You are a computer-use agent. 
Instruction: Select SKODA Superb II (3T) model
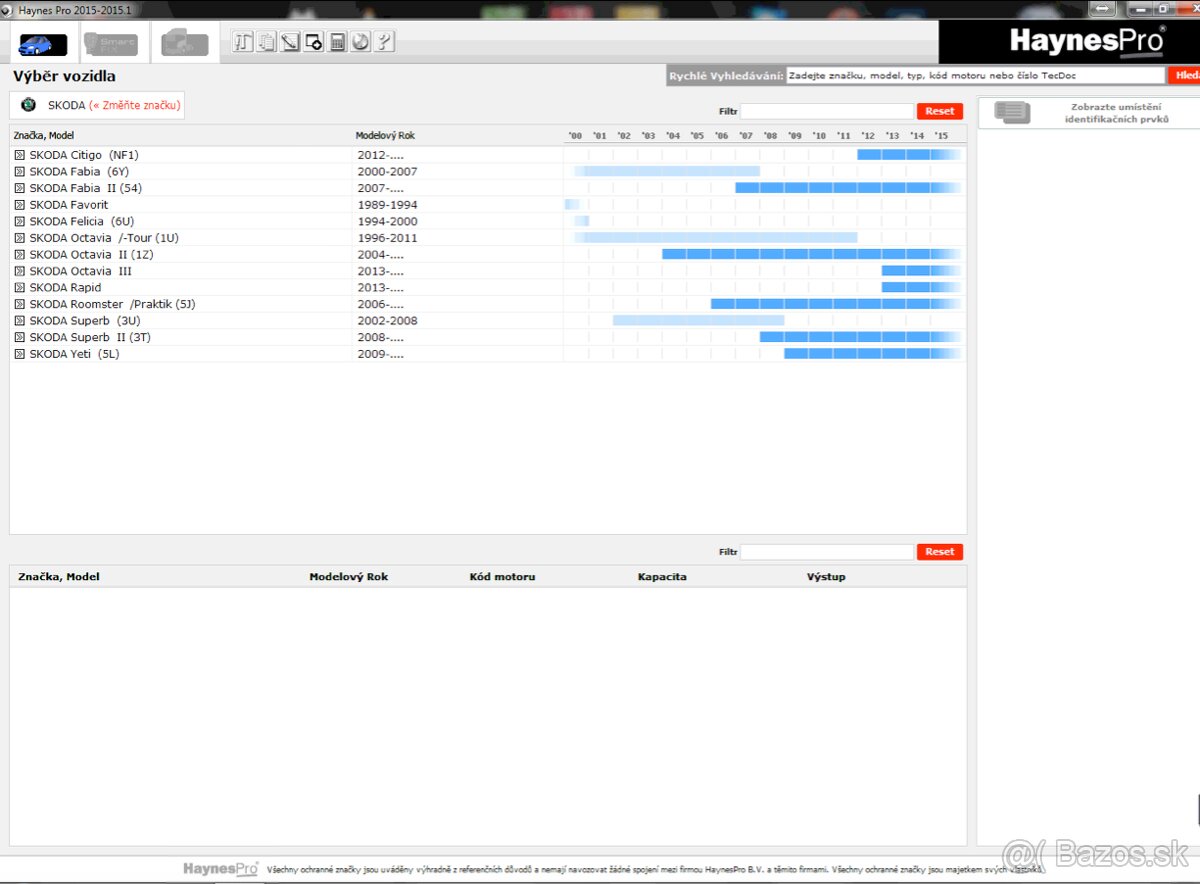point(90,337)
